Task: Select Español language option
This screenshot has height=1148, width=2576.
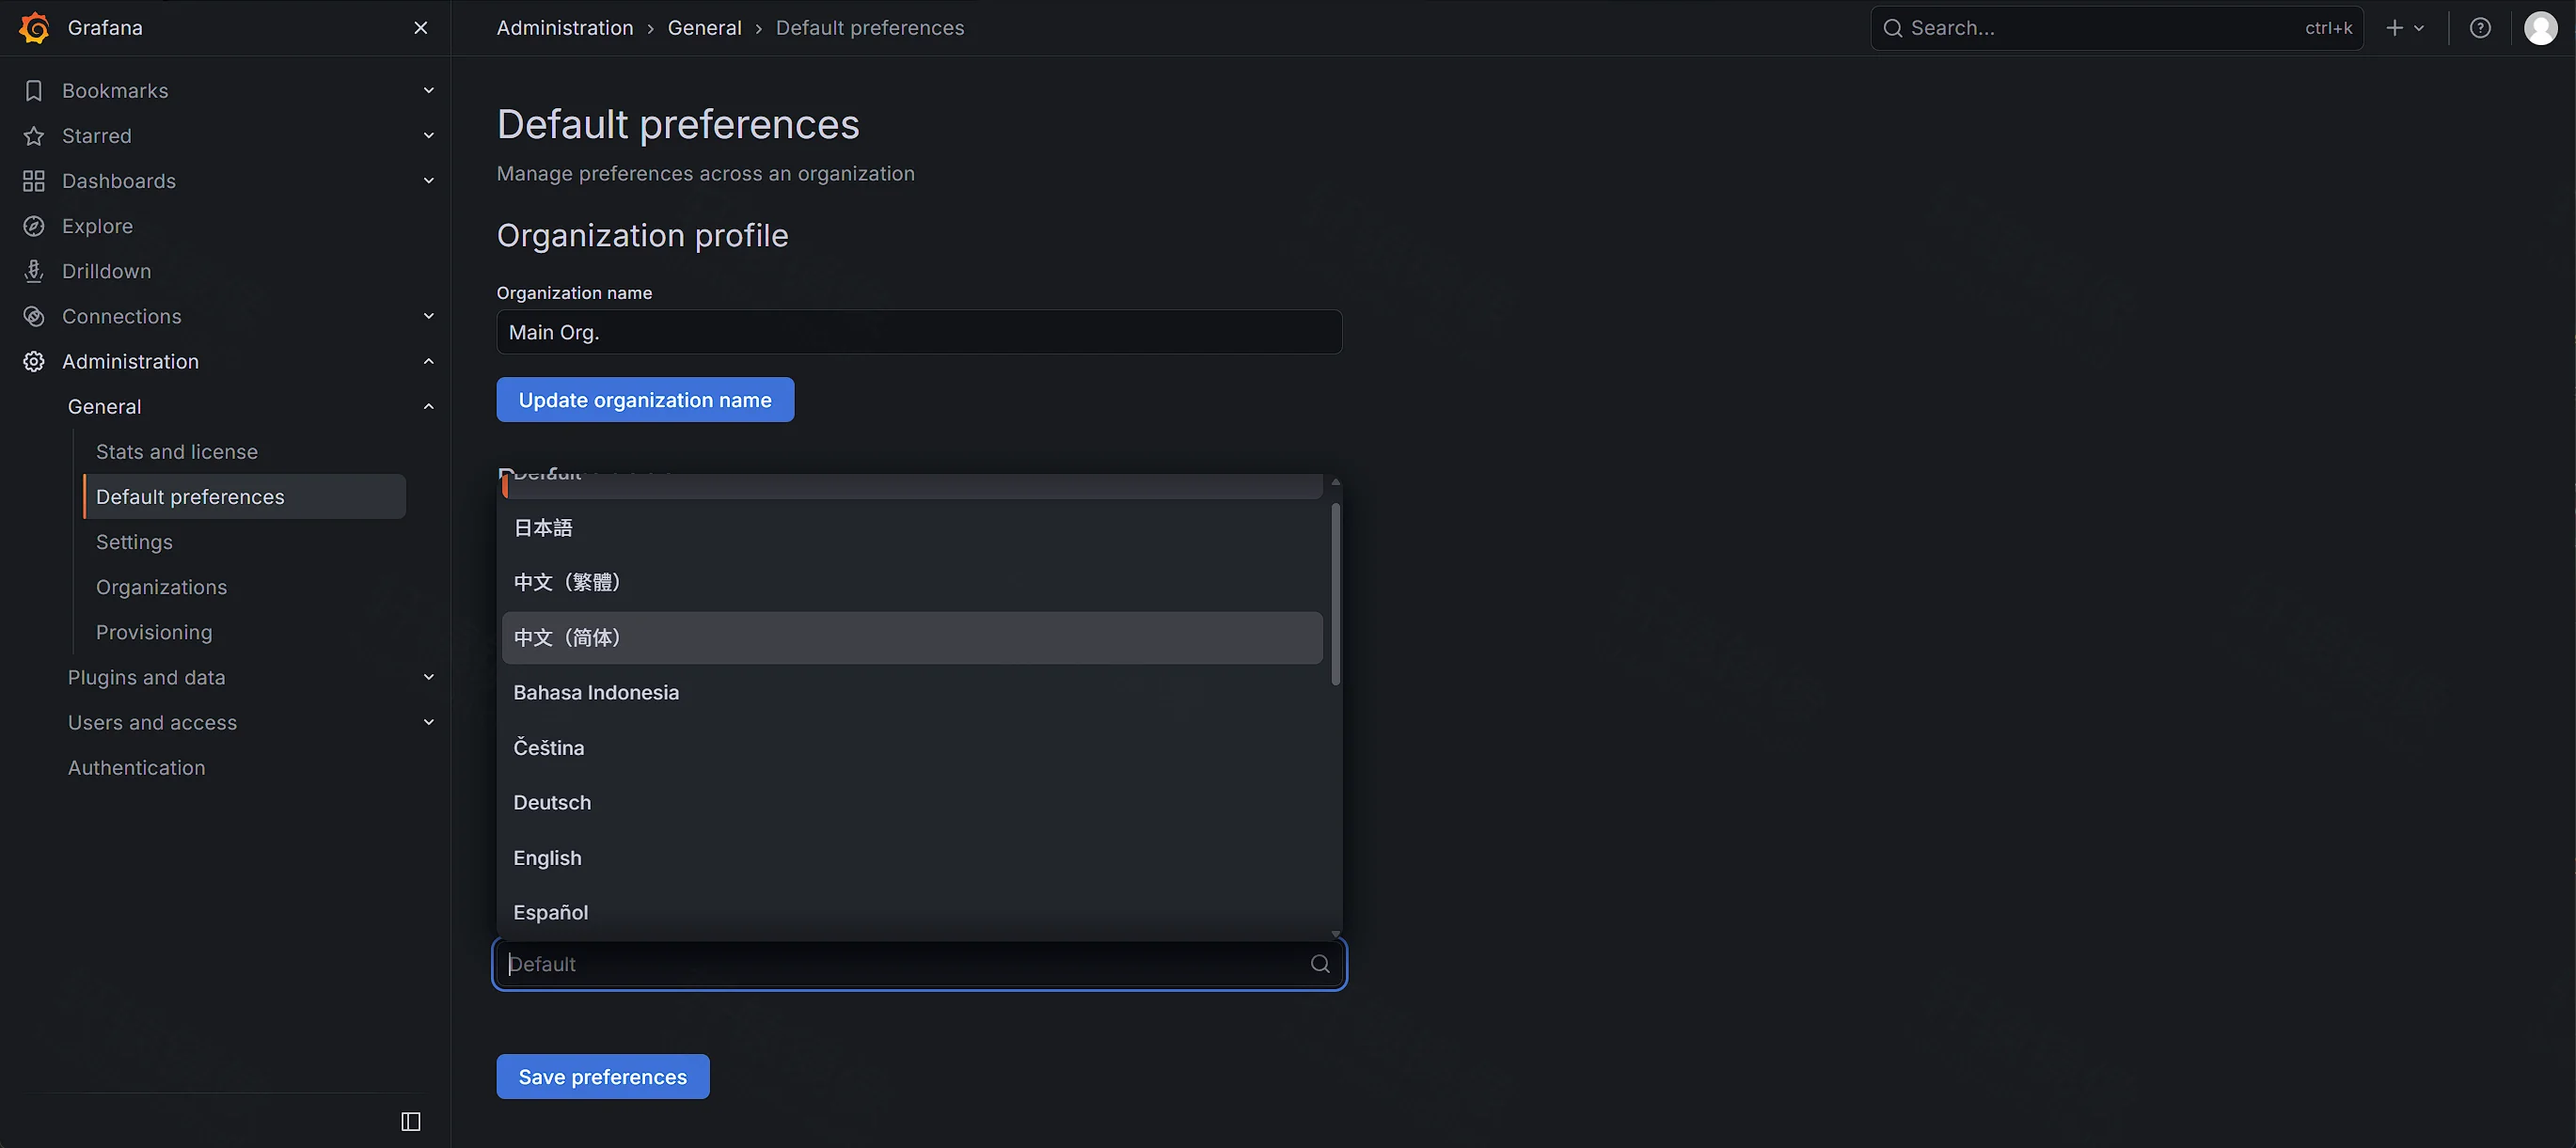Action: click(x=912, y=913)
